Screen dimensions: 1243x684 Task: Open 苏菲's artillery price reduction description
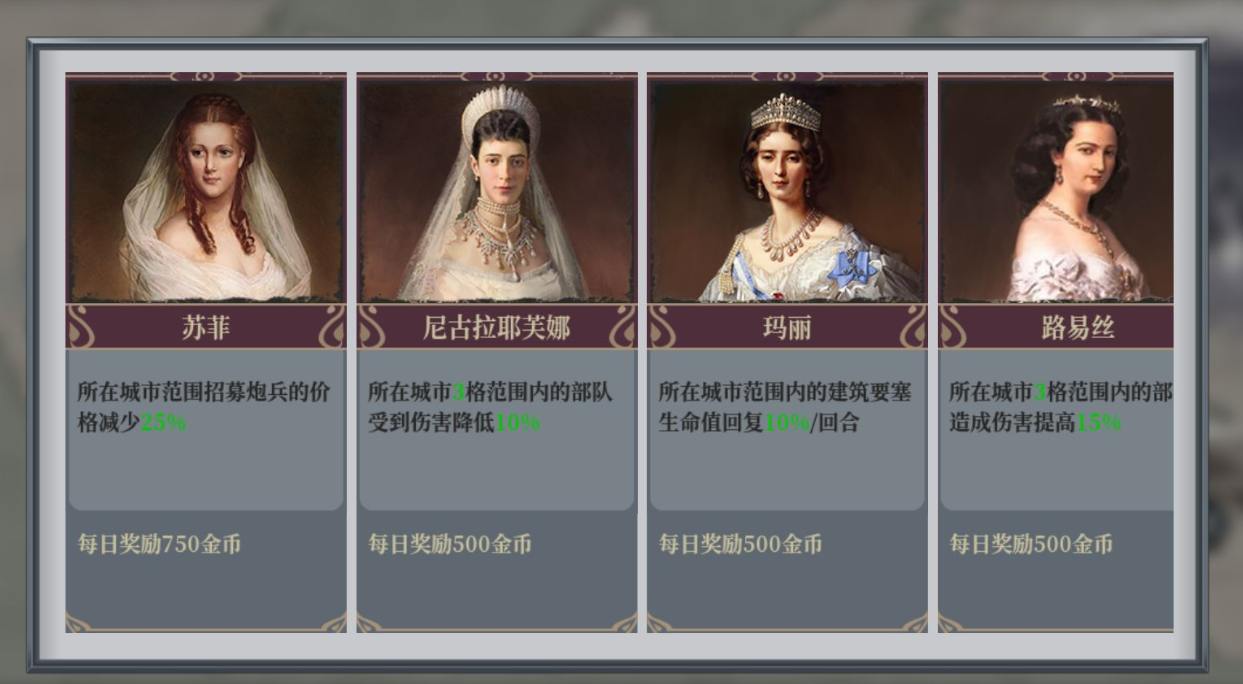point(204,407)
